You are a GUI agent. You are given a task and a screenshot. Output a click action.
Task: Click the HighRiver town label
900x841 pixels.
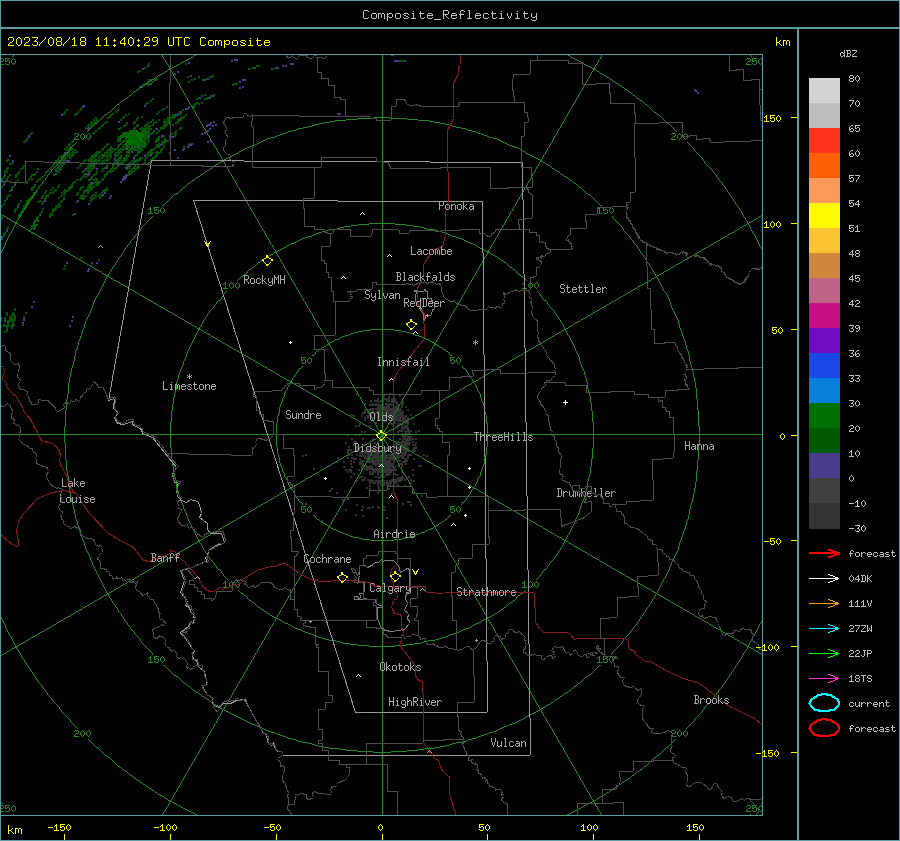pyautogui.click(x=415, y=702)
